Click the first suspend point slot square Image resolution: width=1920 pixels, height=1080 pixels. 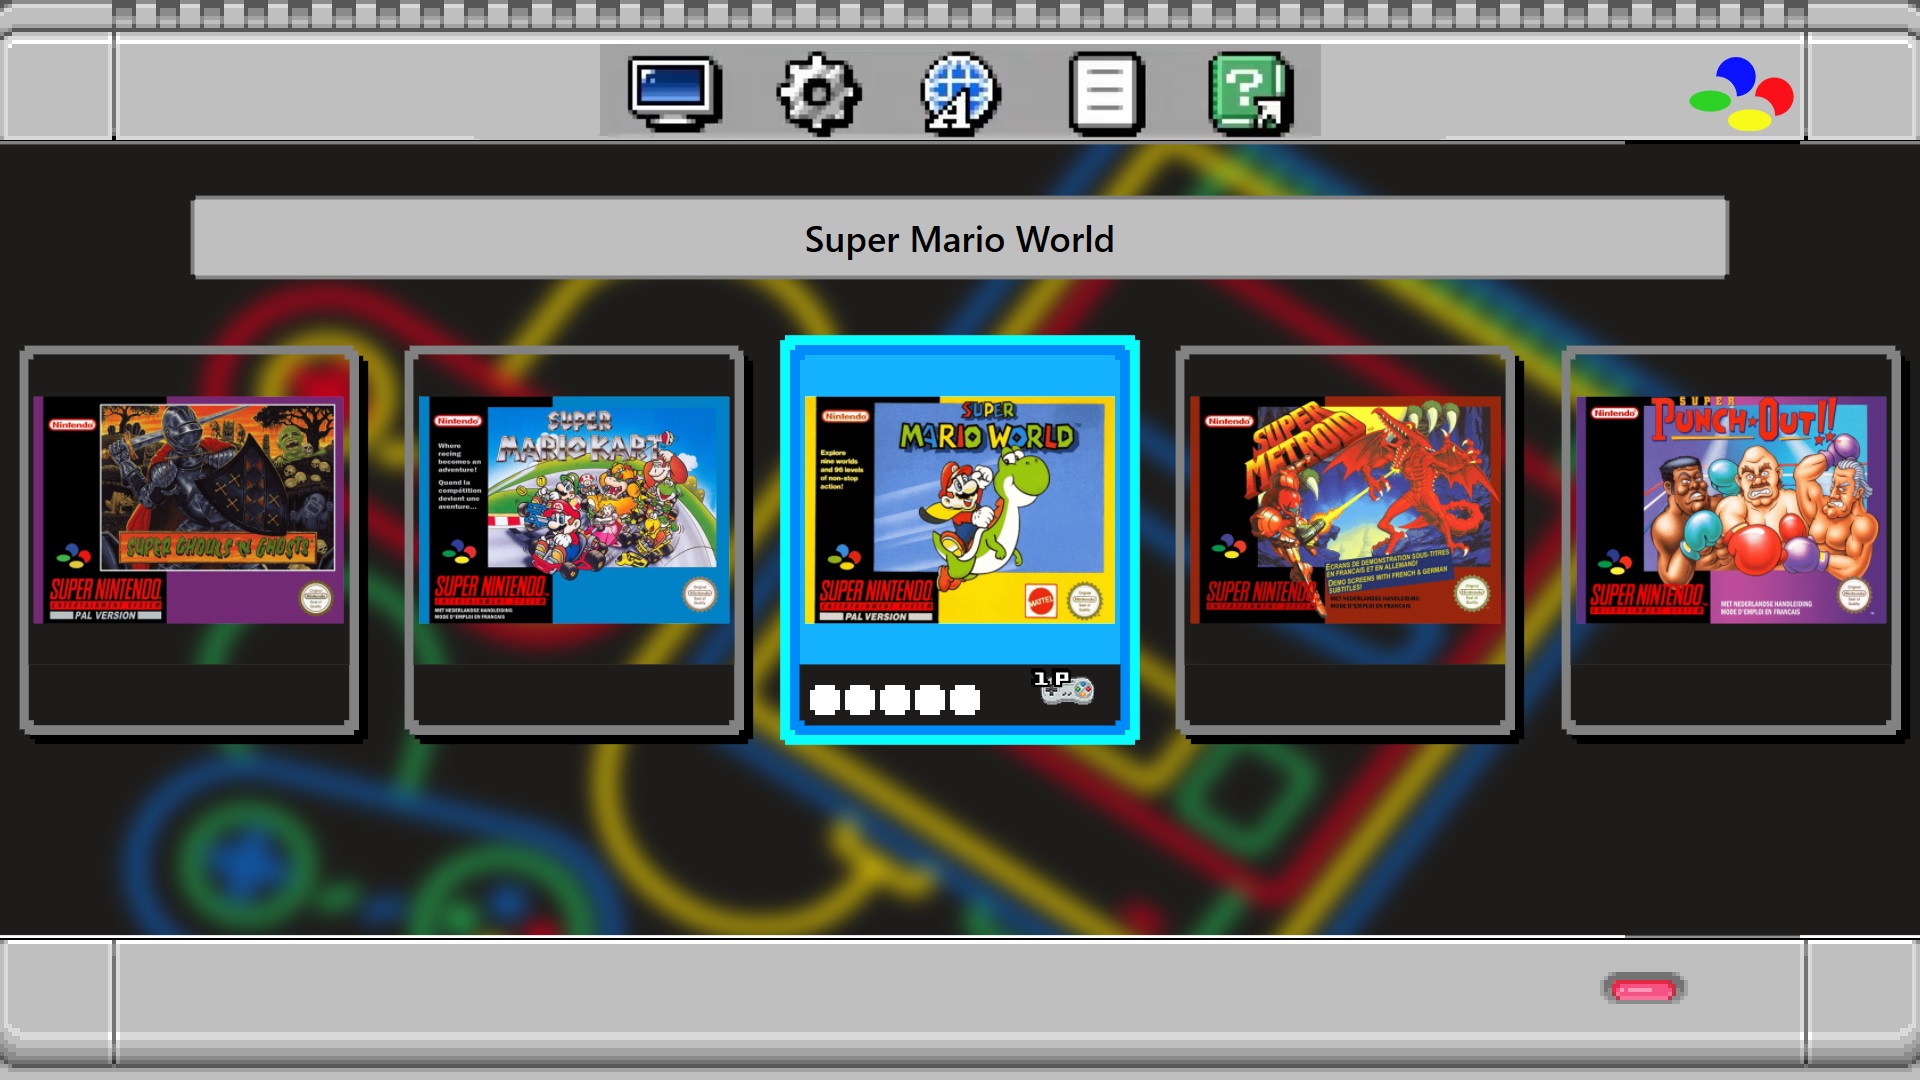click(x=825, y=700)
